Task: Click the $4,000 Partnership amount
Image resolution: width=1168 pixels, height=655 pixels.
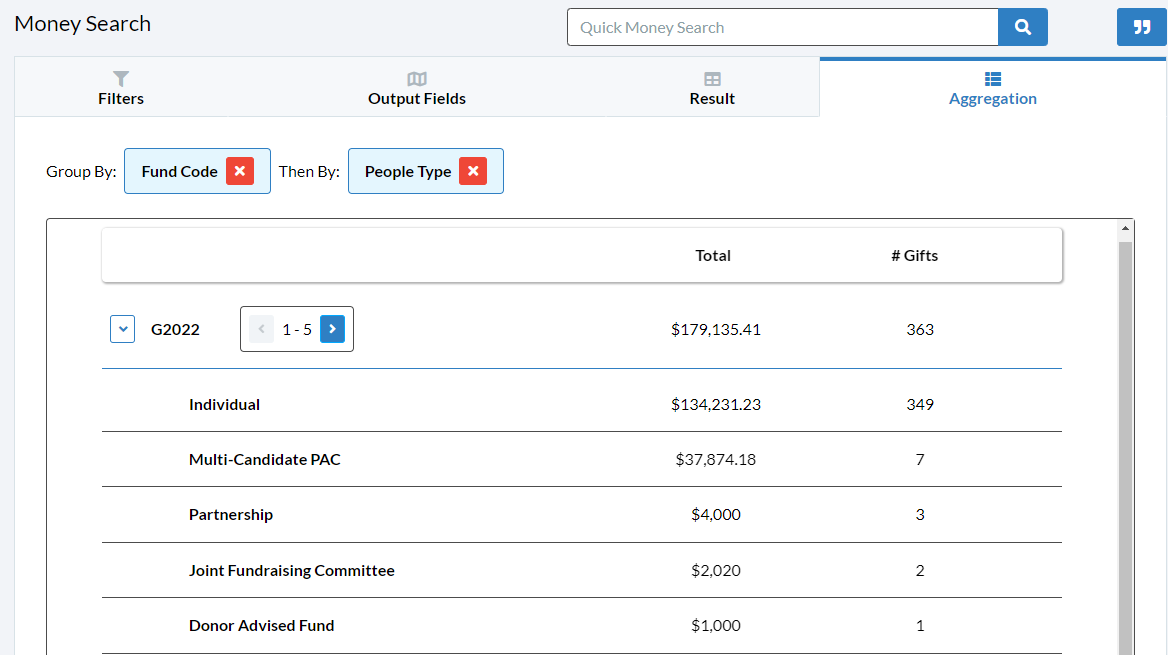Action: (x=716, y=515)
